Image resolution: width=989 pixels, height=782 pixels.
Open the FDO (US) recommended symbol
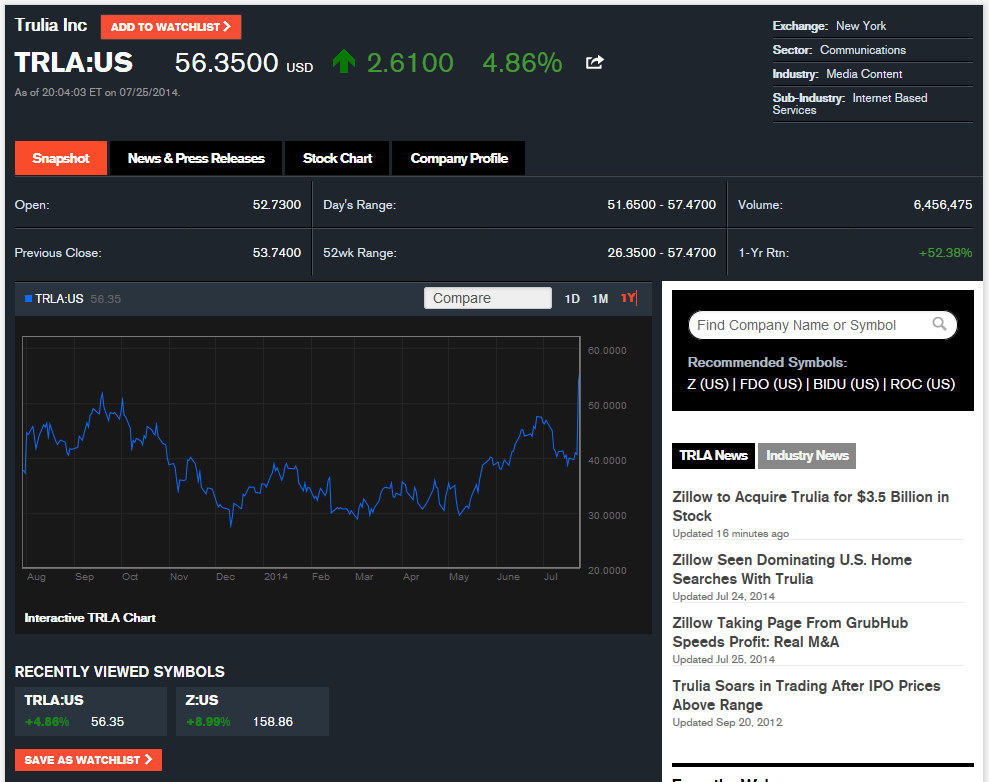point(771,384)
